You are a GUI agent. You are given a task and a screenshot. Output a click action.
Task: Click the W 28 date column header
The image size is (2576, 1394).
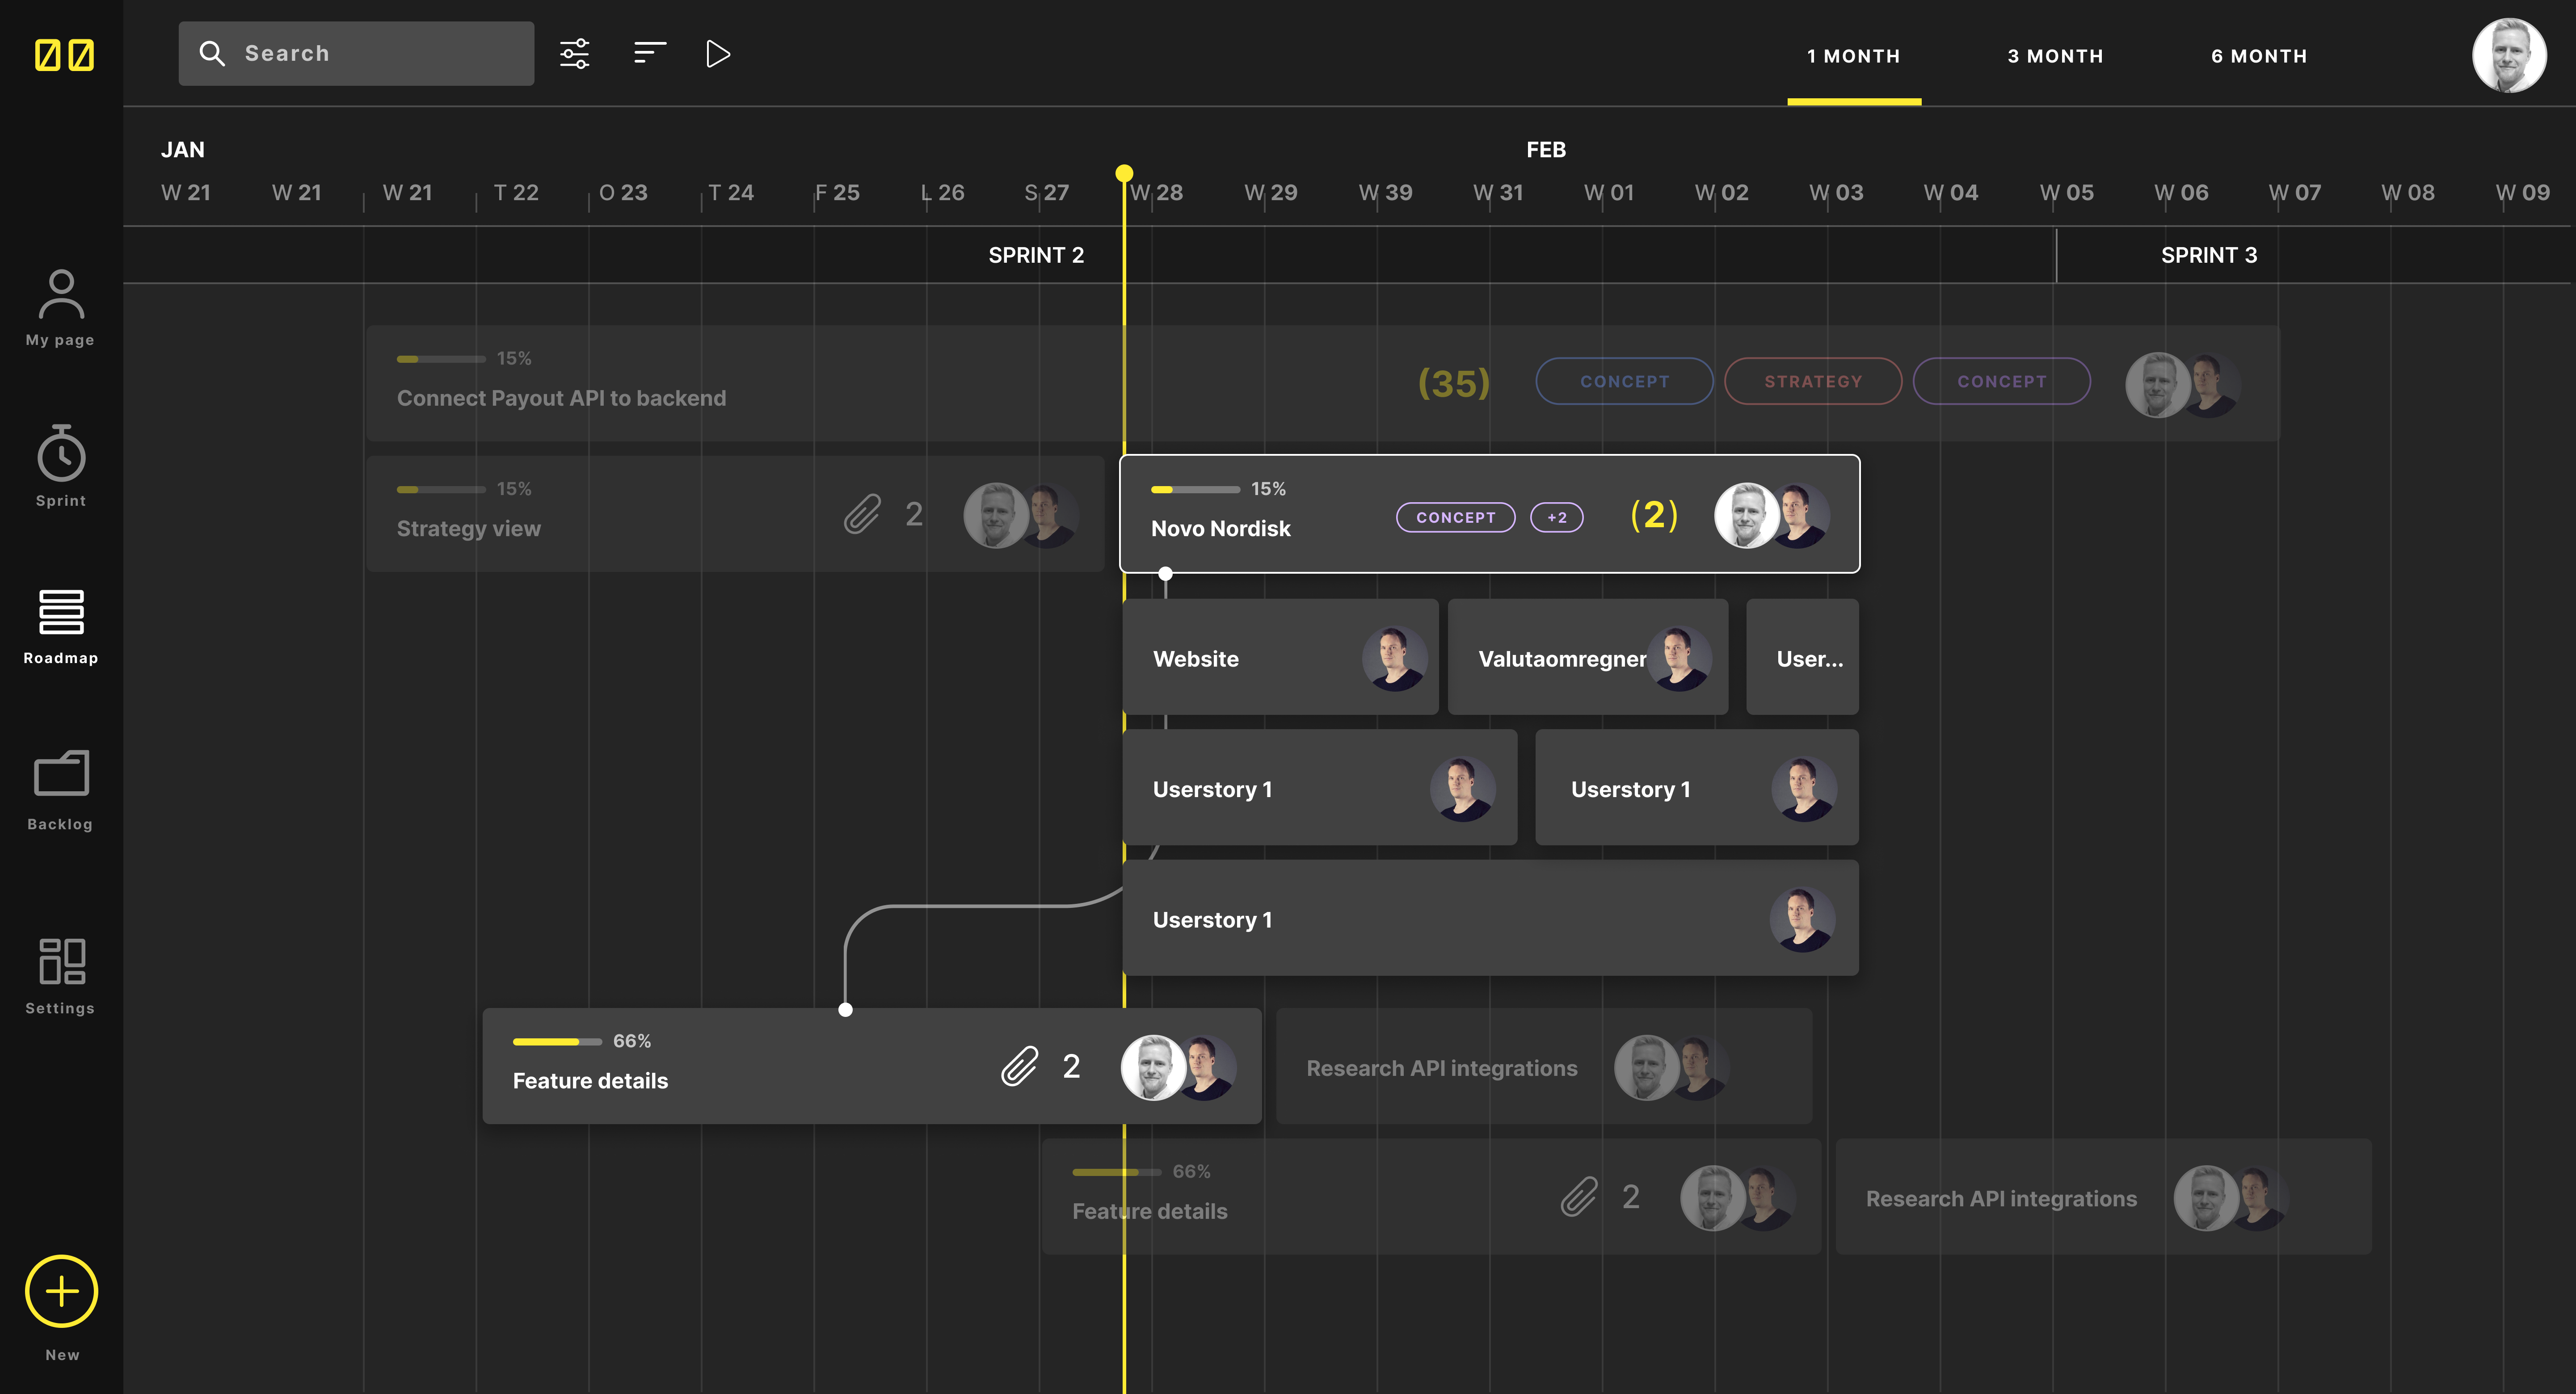tap(1156, 192)
